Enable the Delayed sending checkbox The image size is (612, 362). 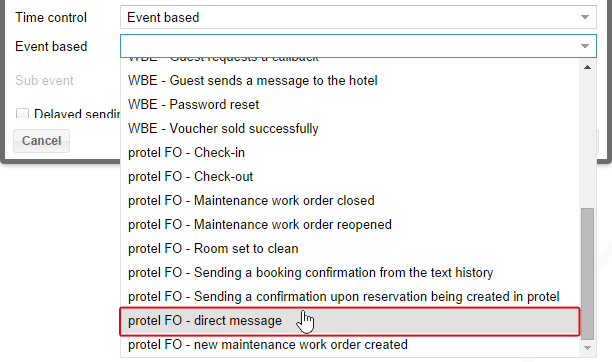[x=22, y=114]
